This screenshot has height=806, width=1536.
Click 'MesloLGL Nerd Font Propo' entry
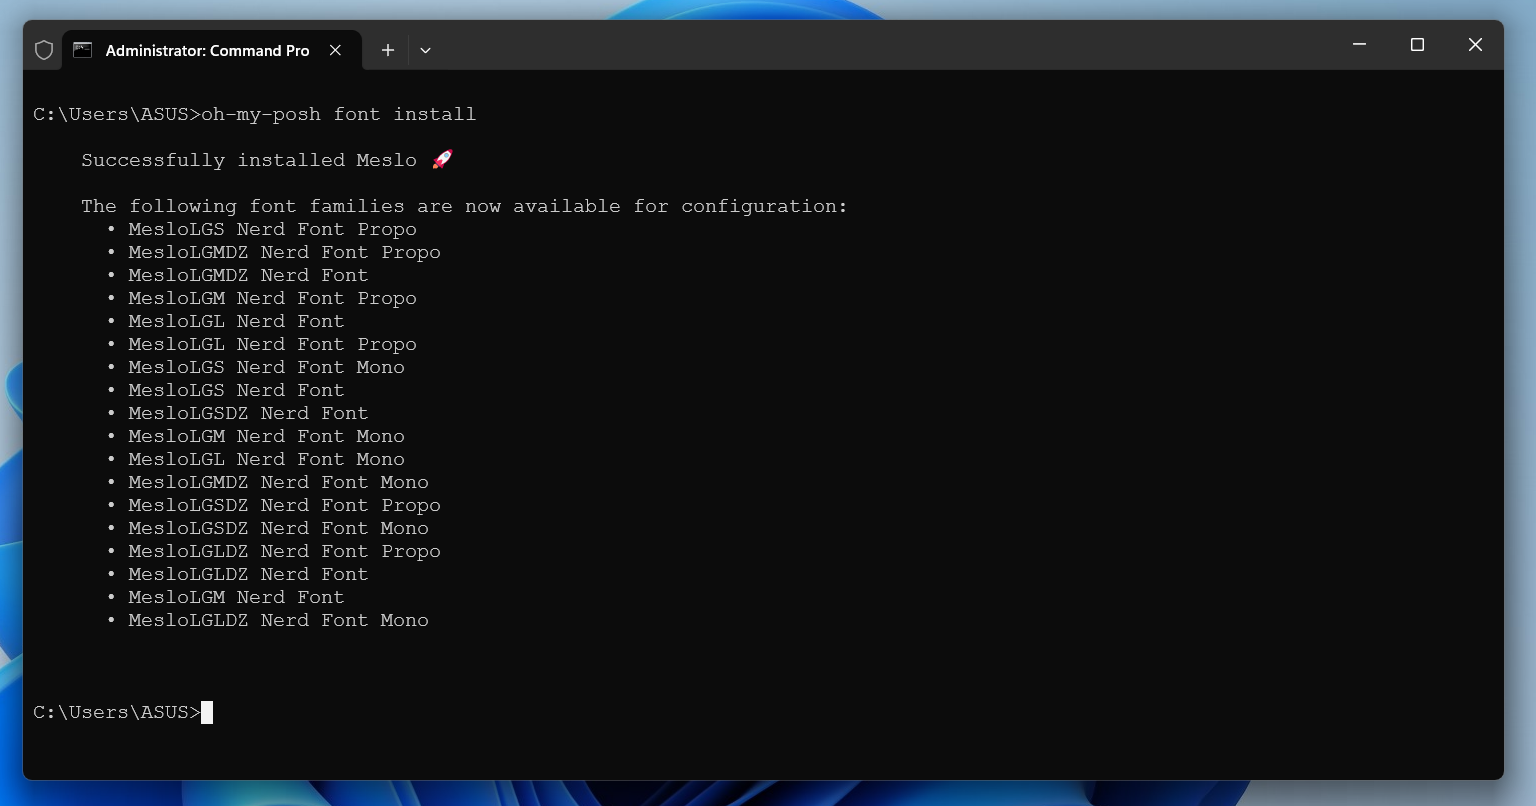272,344
